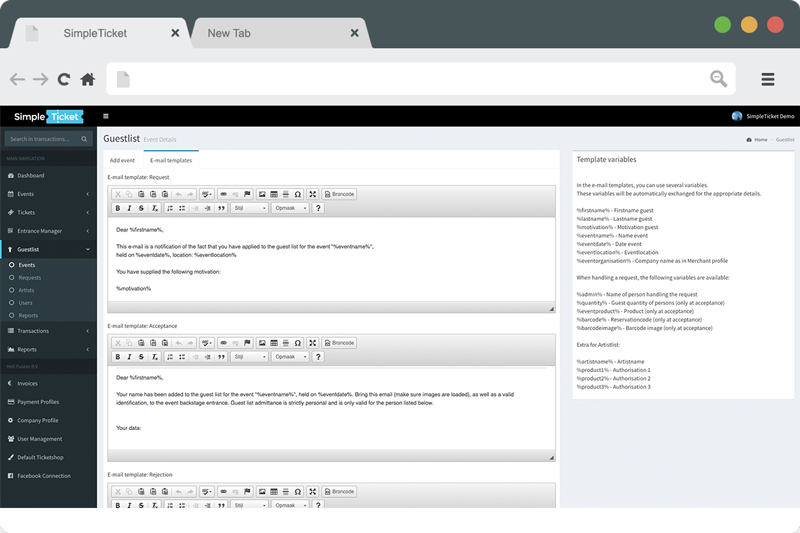Screen dimensions: 800x533
Task: Open Invoices in the sidebar
Action: [x=48, y=384]
